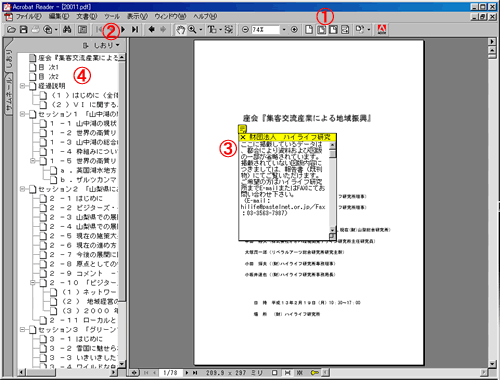
Task: Choose Continuous layout in status bar
Action: pyautogui.click(x=287, y=373)
